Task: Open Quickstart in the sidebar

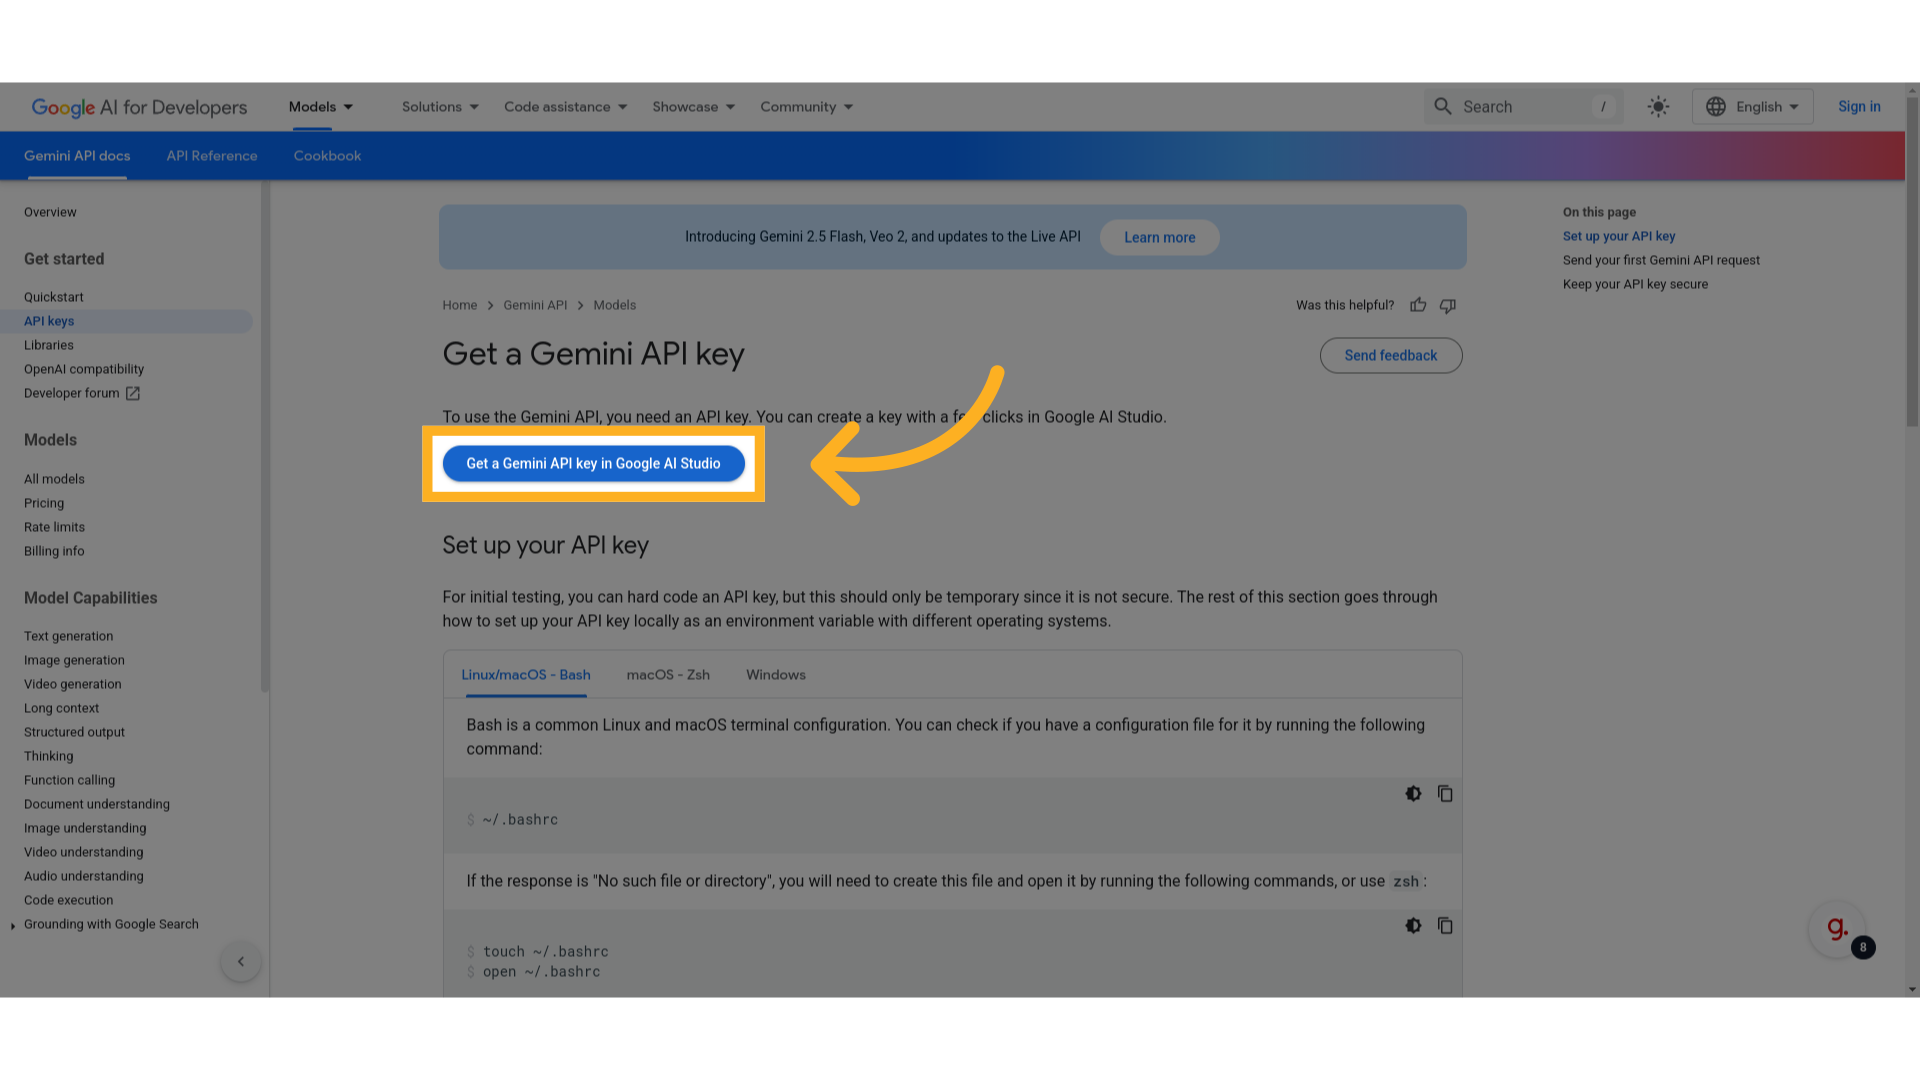Action: (54, 297)
